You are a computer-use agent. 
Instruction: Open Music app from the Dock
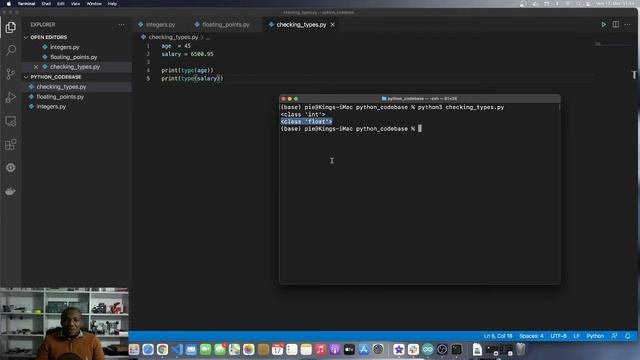[320, 349]
